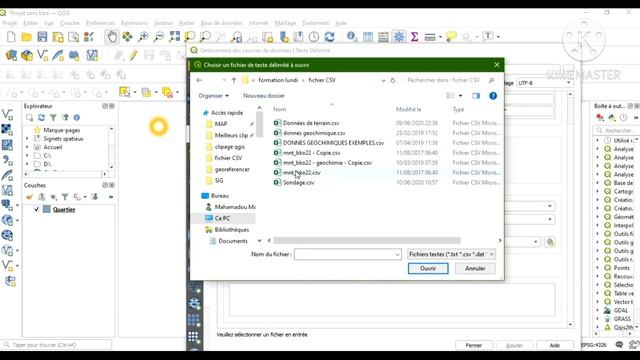Open the Processing Toolbox gear icon
Image resolution: width=640 pixels, height=360 pixels.
(399, 37)
